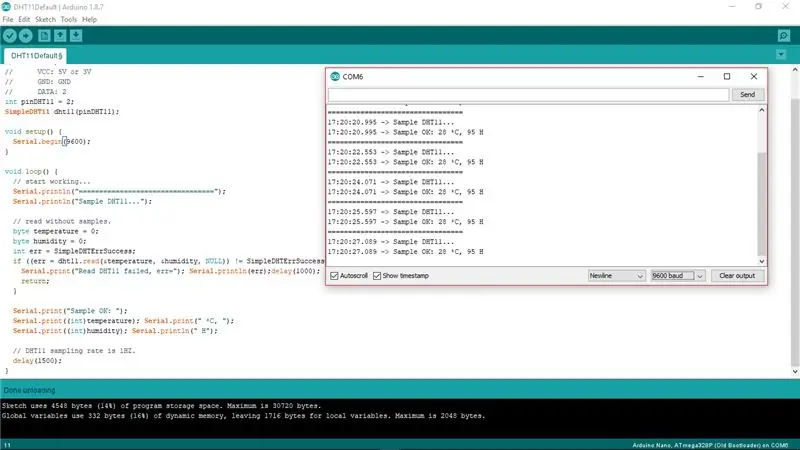Viewport: 800px width, 450px height.
Task: Click the line number indicator in status bar
Action: (7, 445)
